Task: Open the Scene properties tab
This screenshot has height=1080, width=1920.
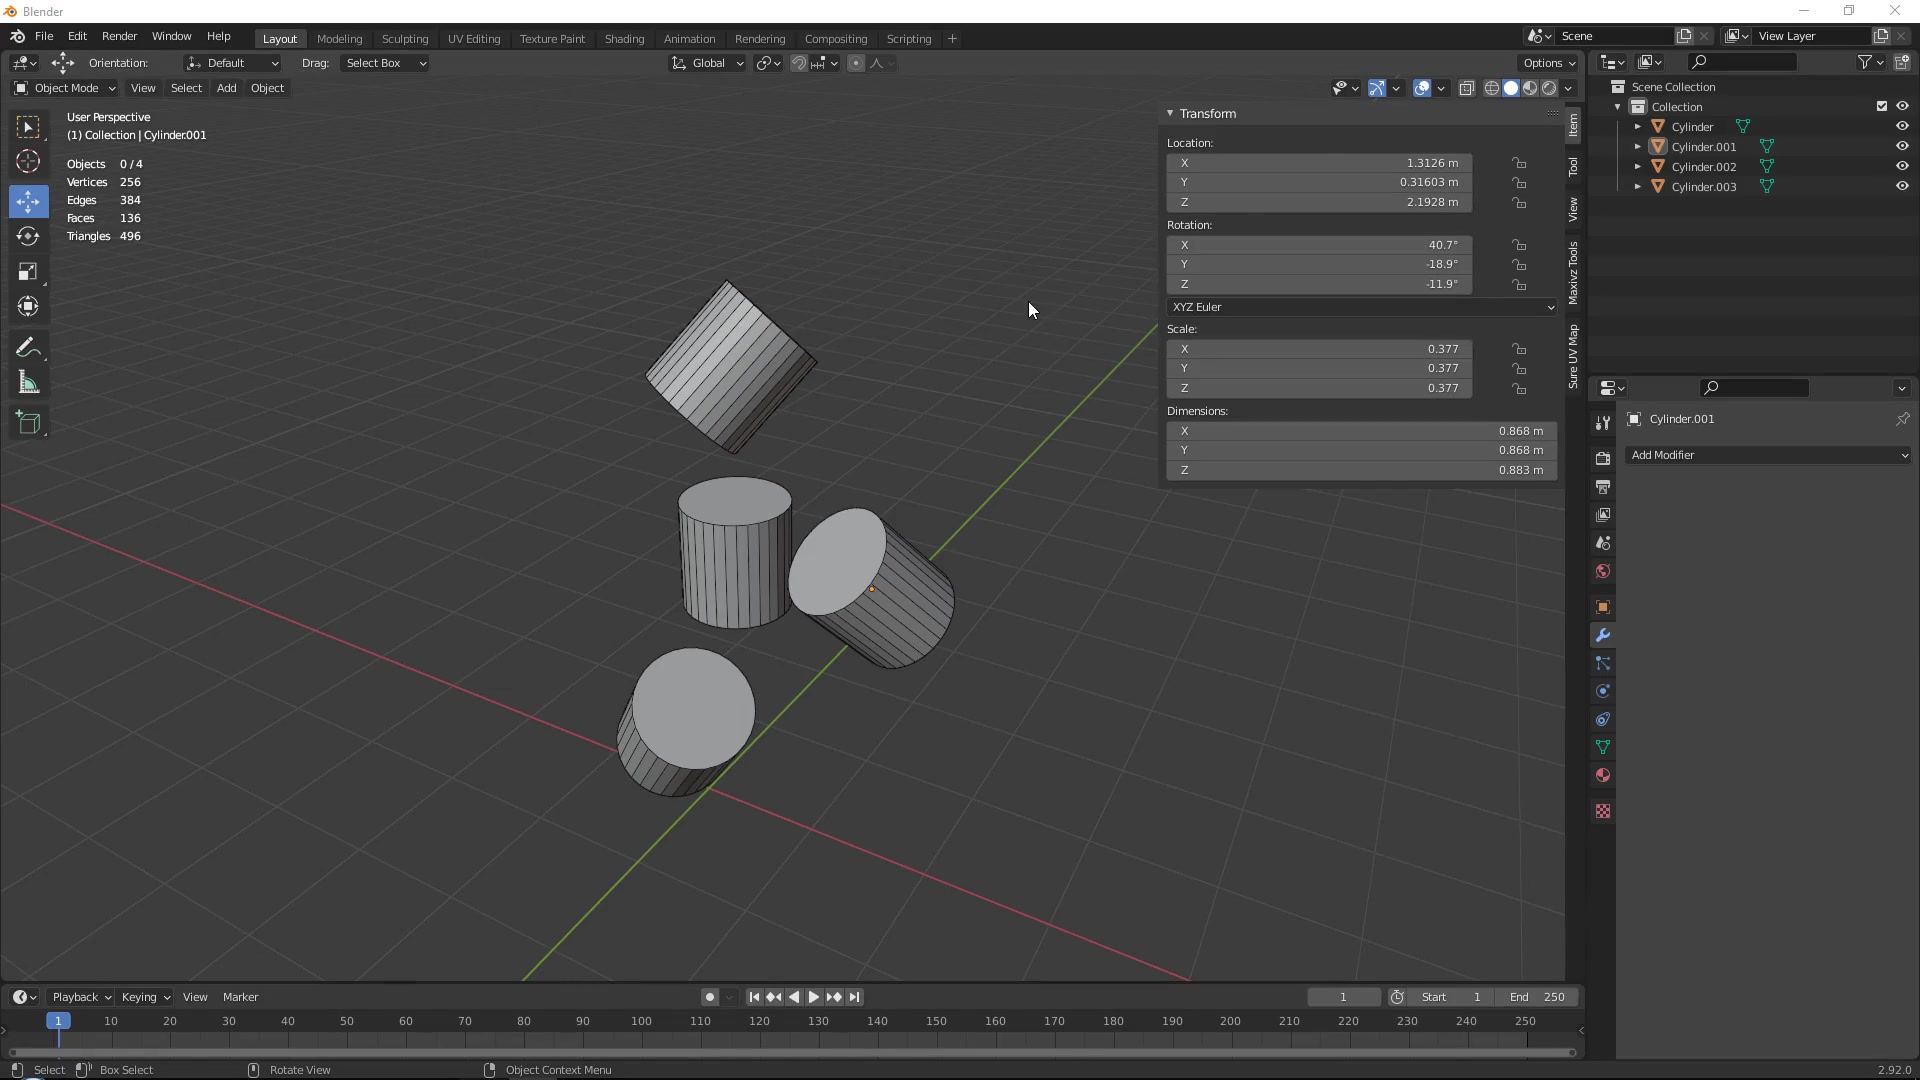Action: [x=1603, y=543]
